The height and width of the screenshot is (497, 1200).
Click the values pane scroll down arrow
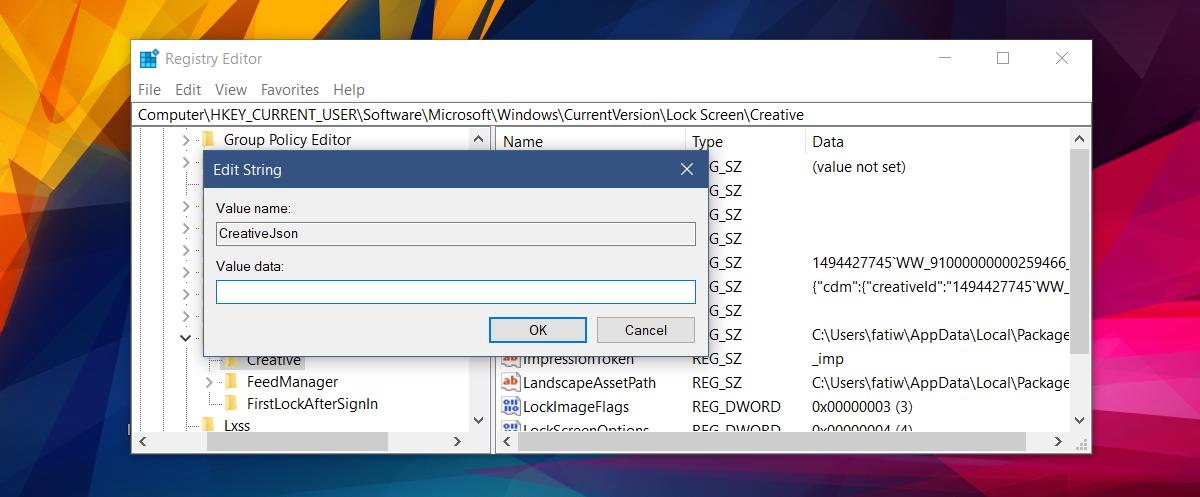(x=1079, y=421)
